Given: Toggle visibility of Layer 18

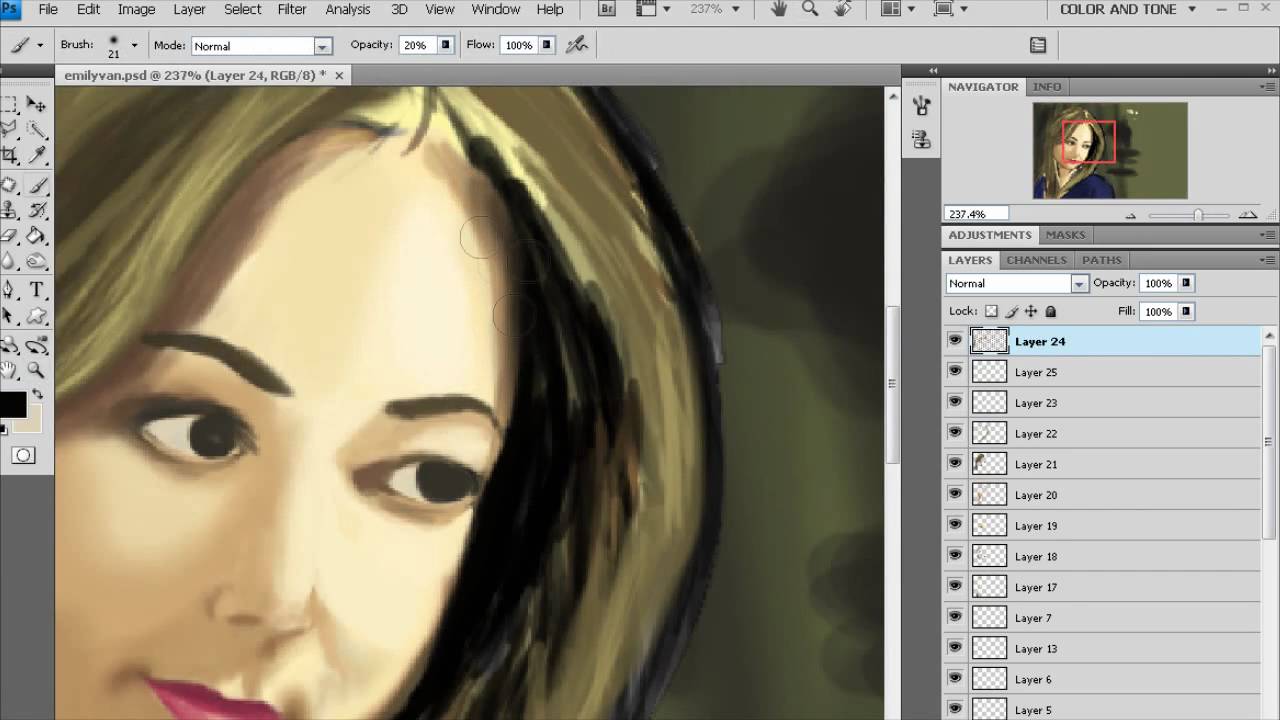Looking at the screenshot, I should pyautogui.click(x=955, y=556).
